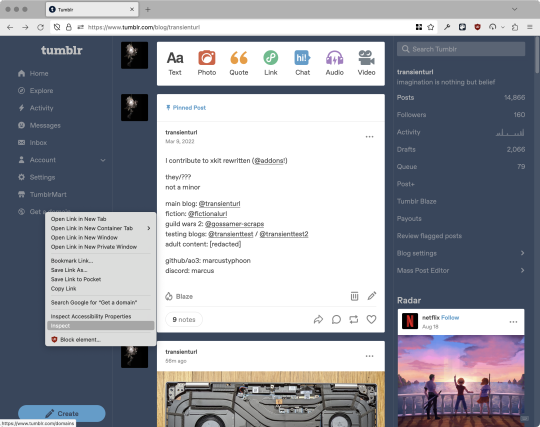Open Followers in right sidebar
Screen dimensions: 540x427
pos(461,115)
